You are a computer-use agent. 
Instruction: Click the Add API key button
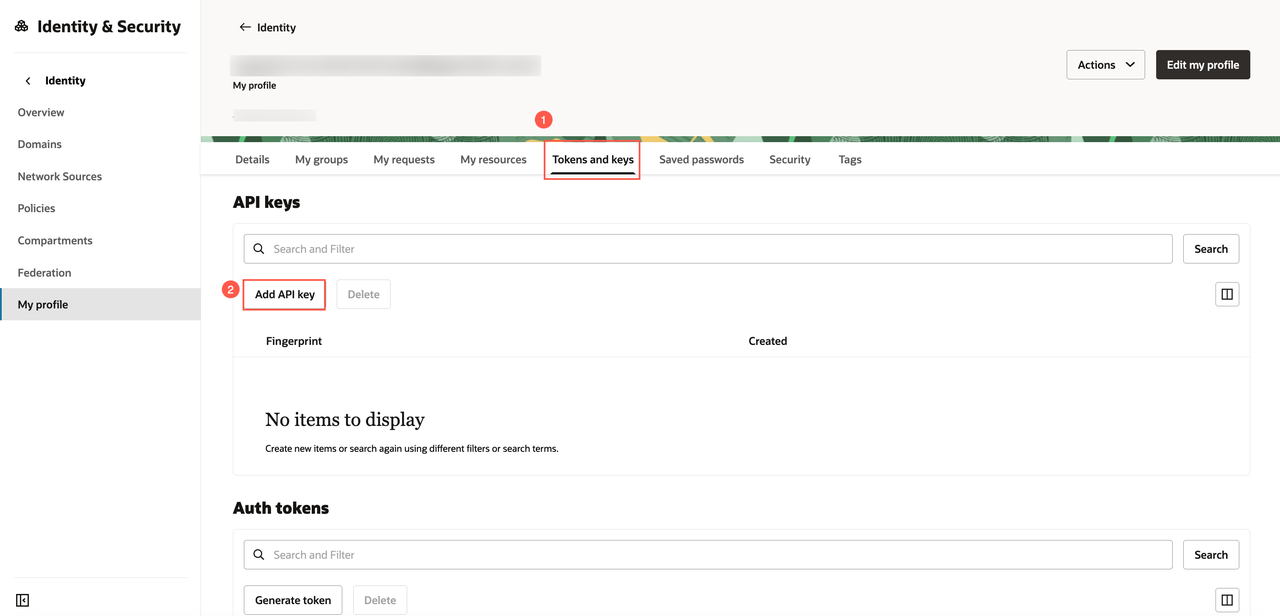pyautogui.click(x=285, y=294)
